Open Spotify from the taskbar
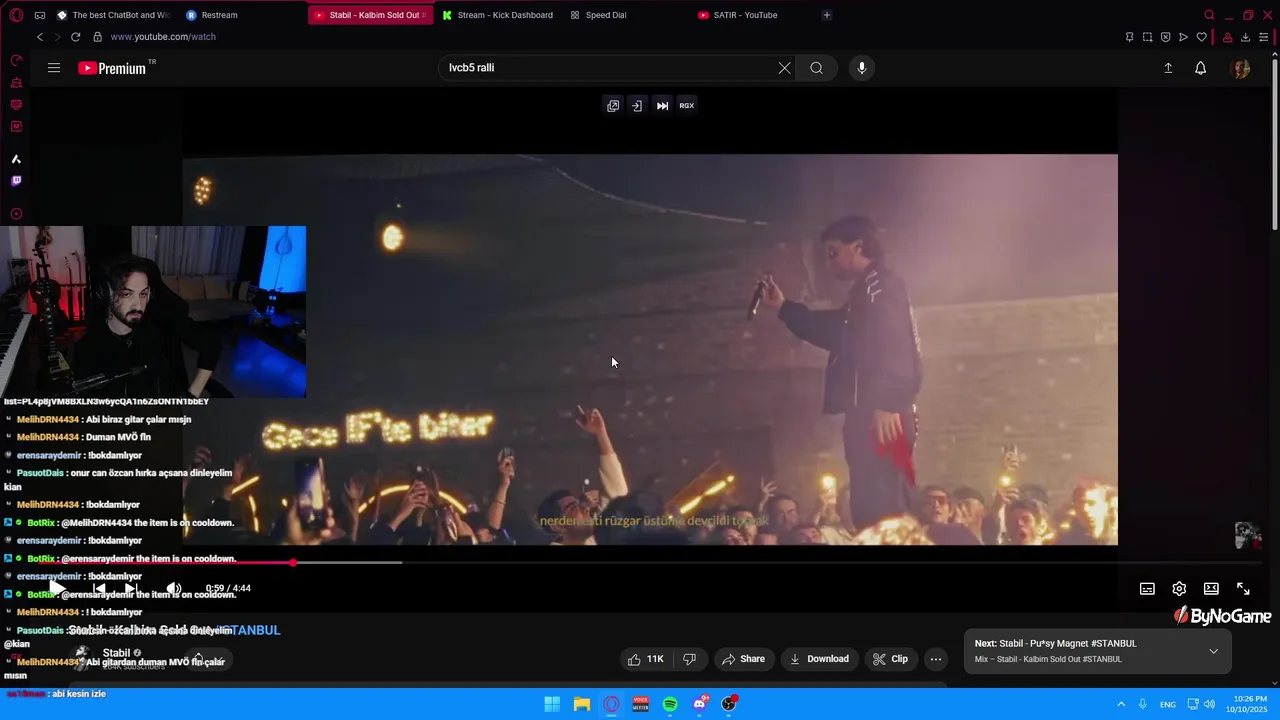 [x=670, y=704]
